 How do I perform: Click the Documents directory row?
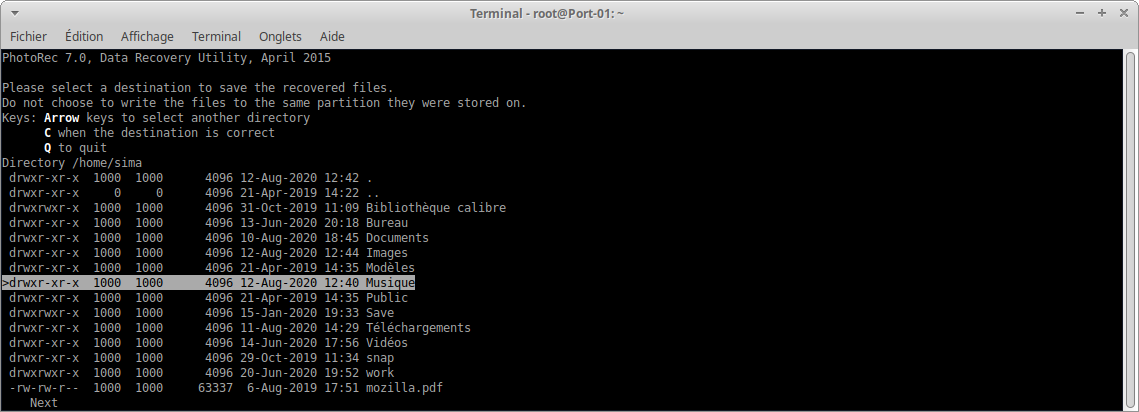[397, 238]
